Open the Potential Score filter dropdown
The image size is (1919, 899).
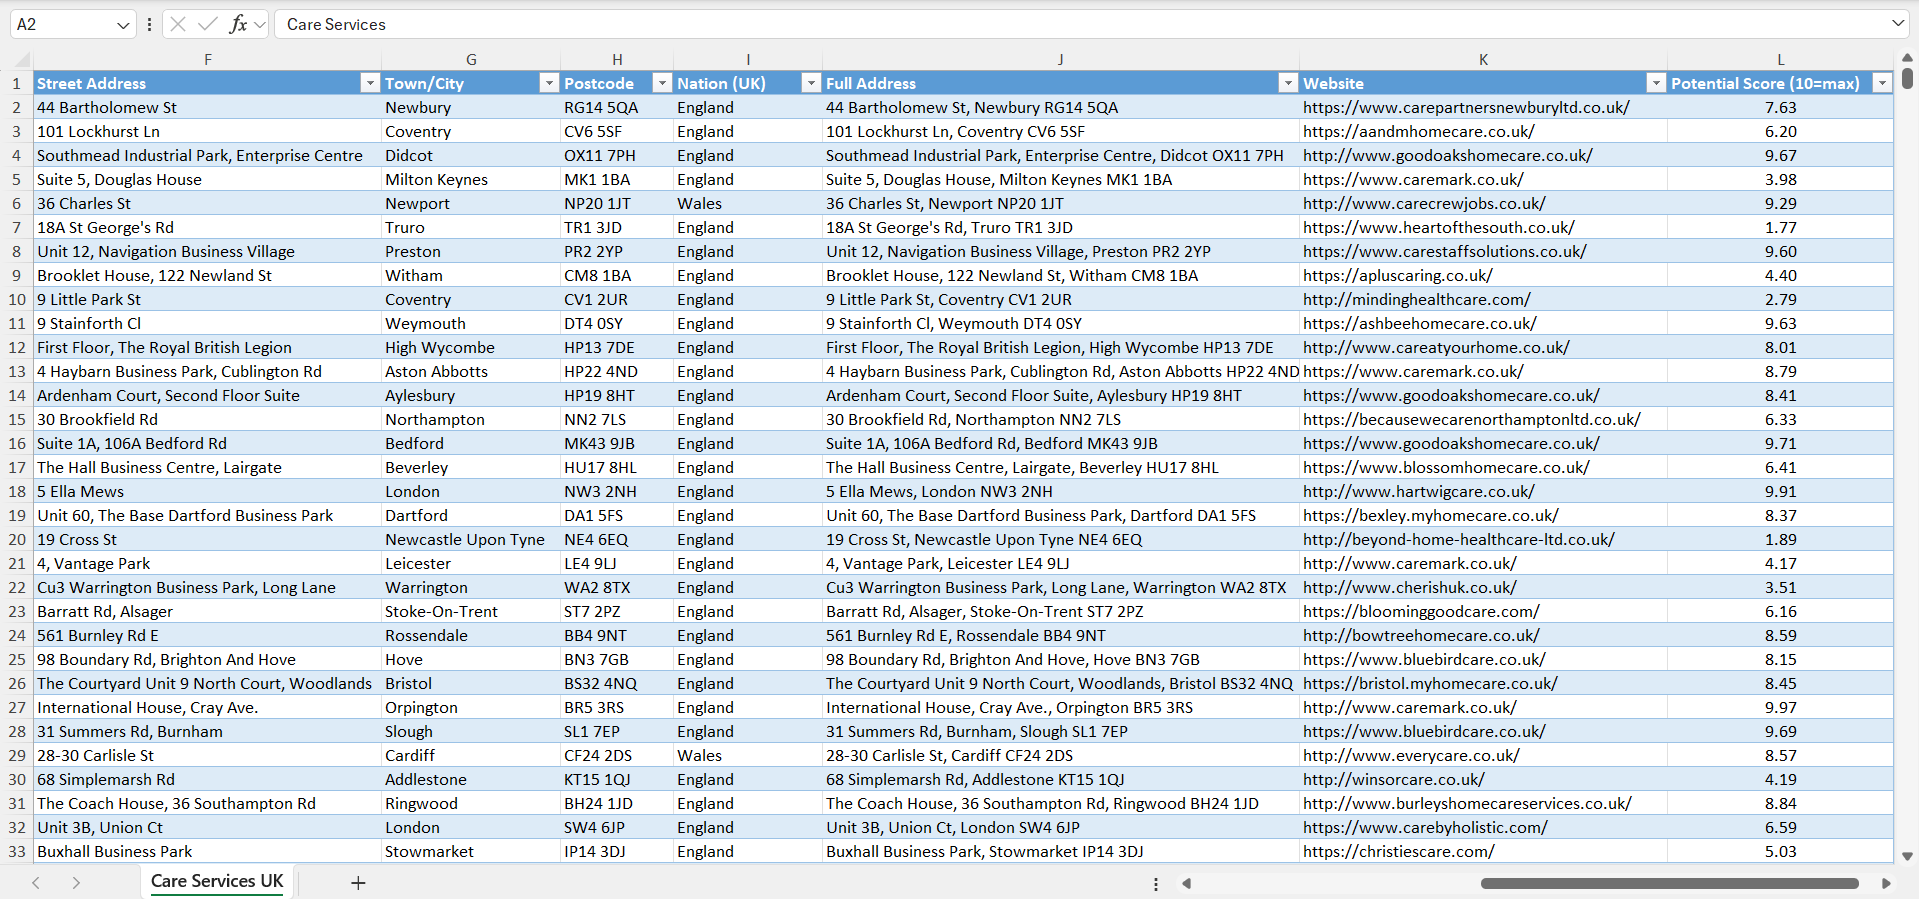click(1882, 83)
